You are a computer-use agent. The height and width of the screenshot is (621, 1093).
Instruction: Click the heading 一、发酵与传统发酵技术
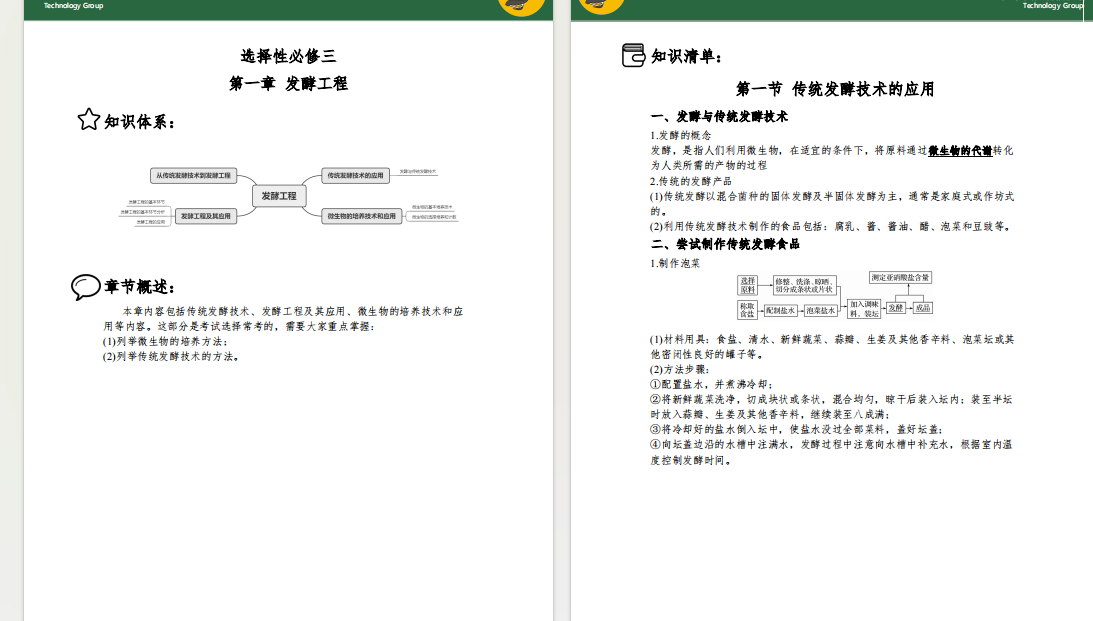pyautogui.click(x=719, y=116)
